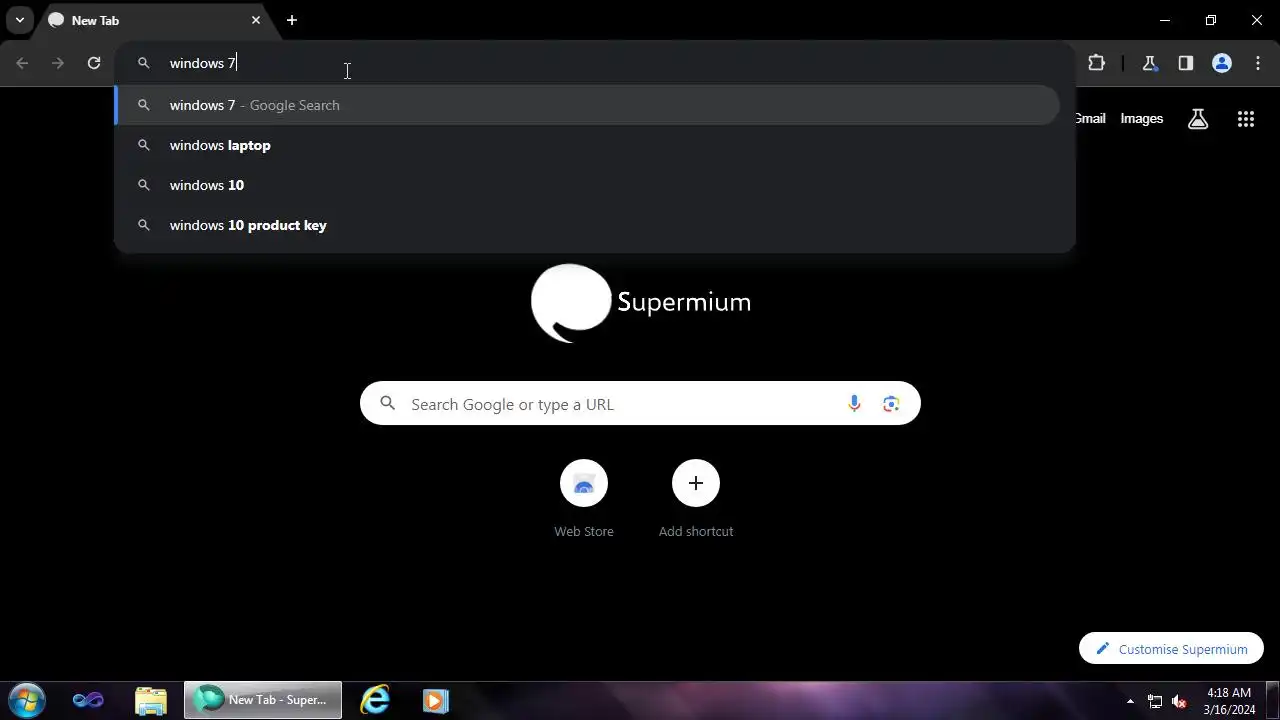Start voice search with microphone icon
Screen dimensions: 1280x720
click(x=854, y=404)
